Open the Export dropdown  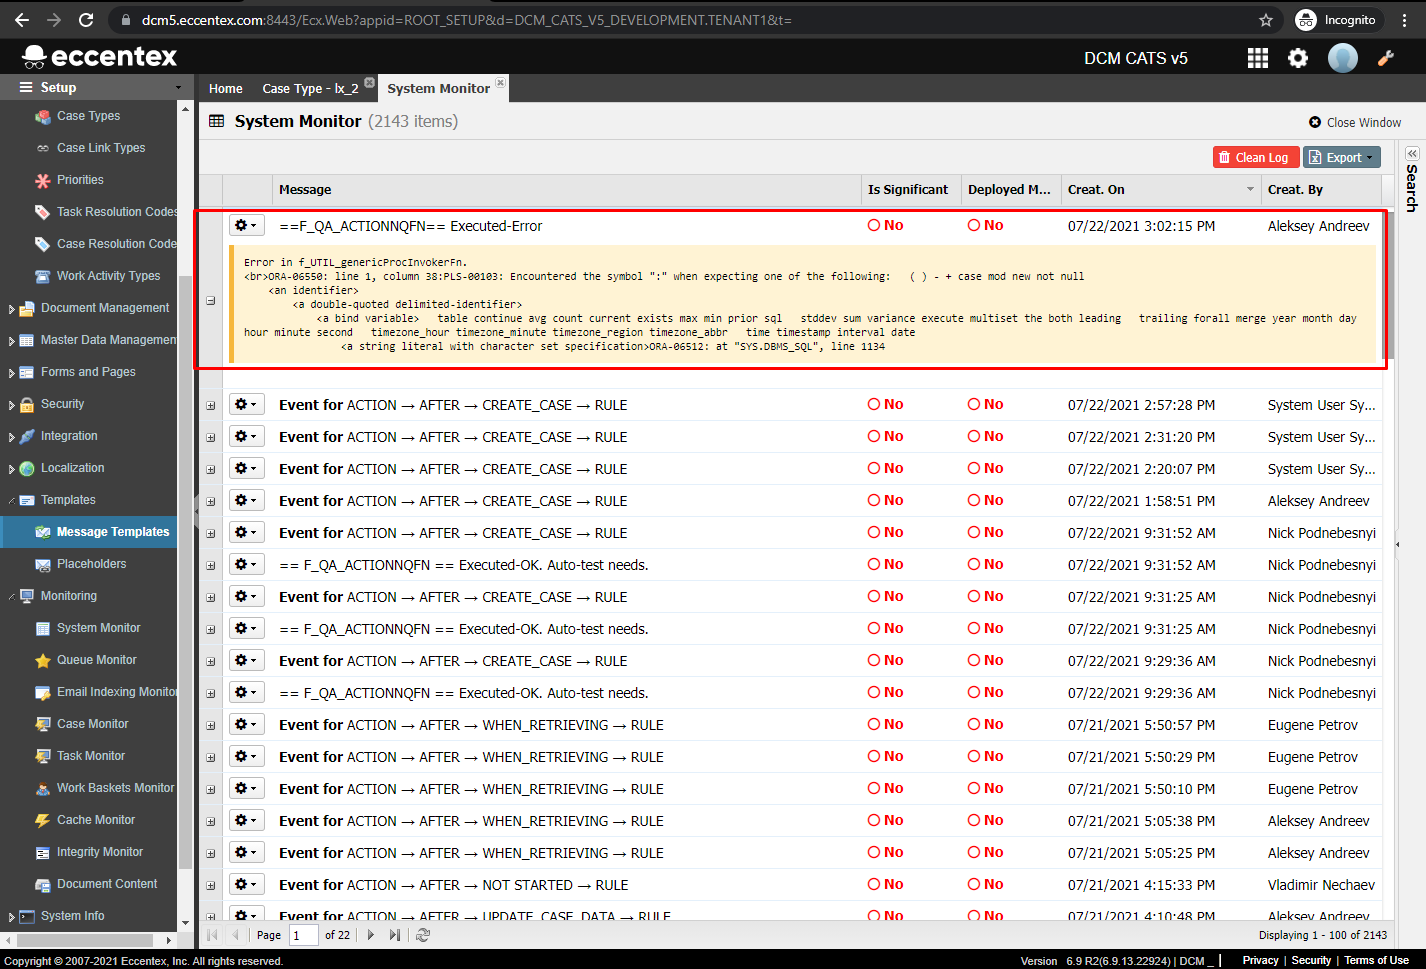pos(1342,157)
